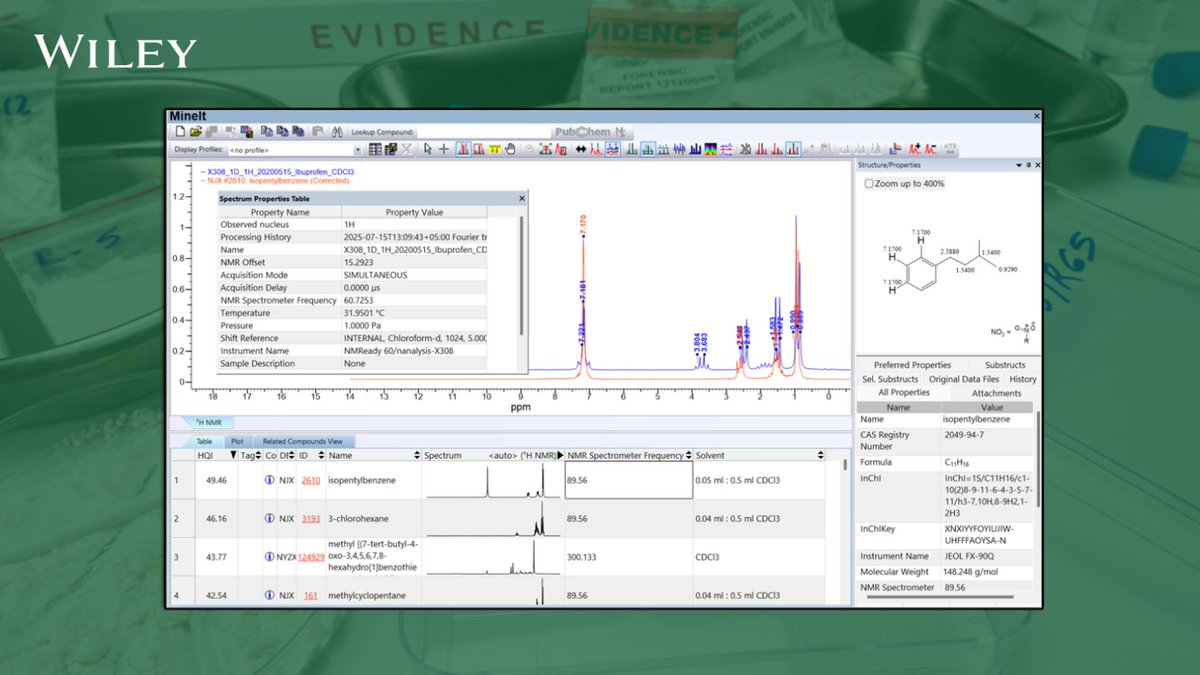
Task: Open the All Properties tab
Action: tap(904, 393)
